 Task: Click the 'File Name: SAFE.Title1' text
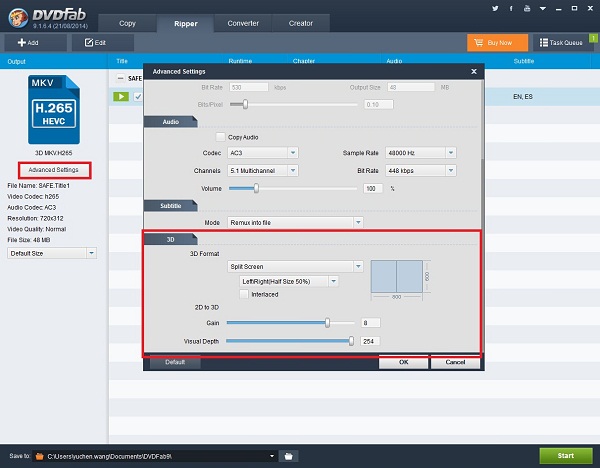(39, 186)
